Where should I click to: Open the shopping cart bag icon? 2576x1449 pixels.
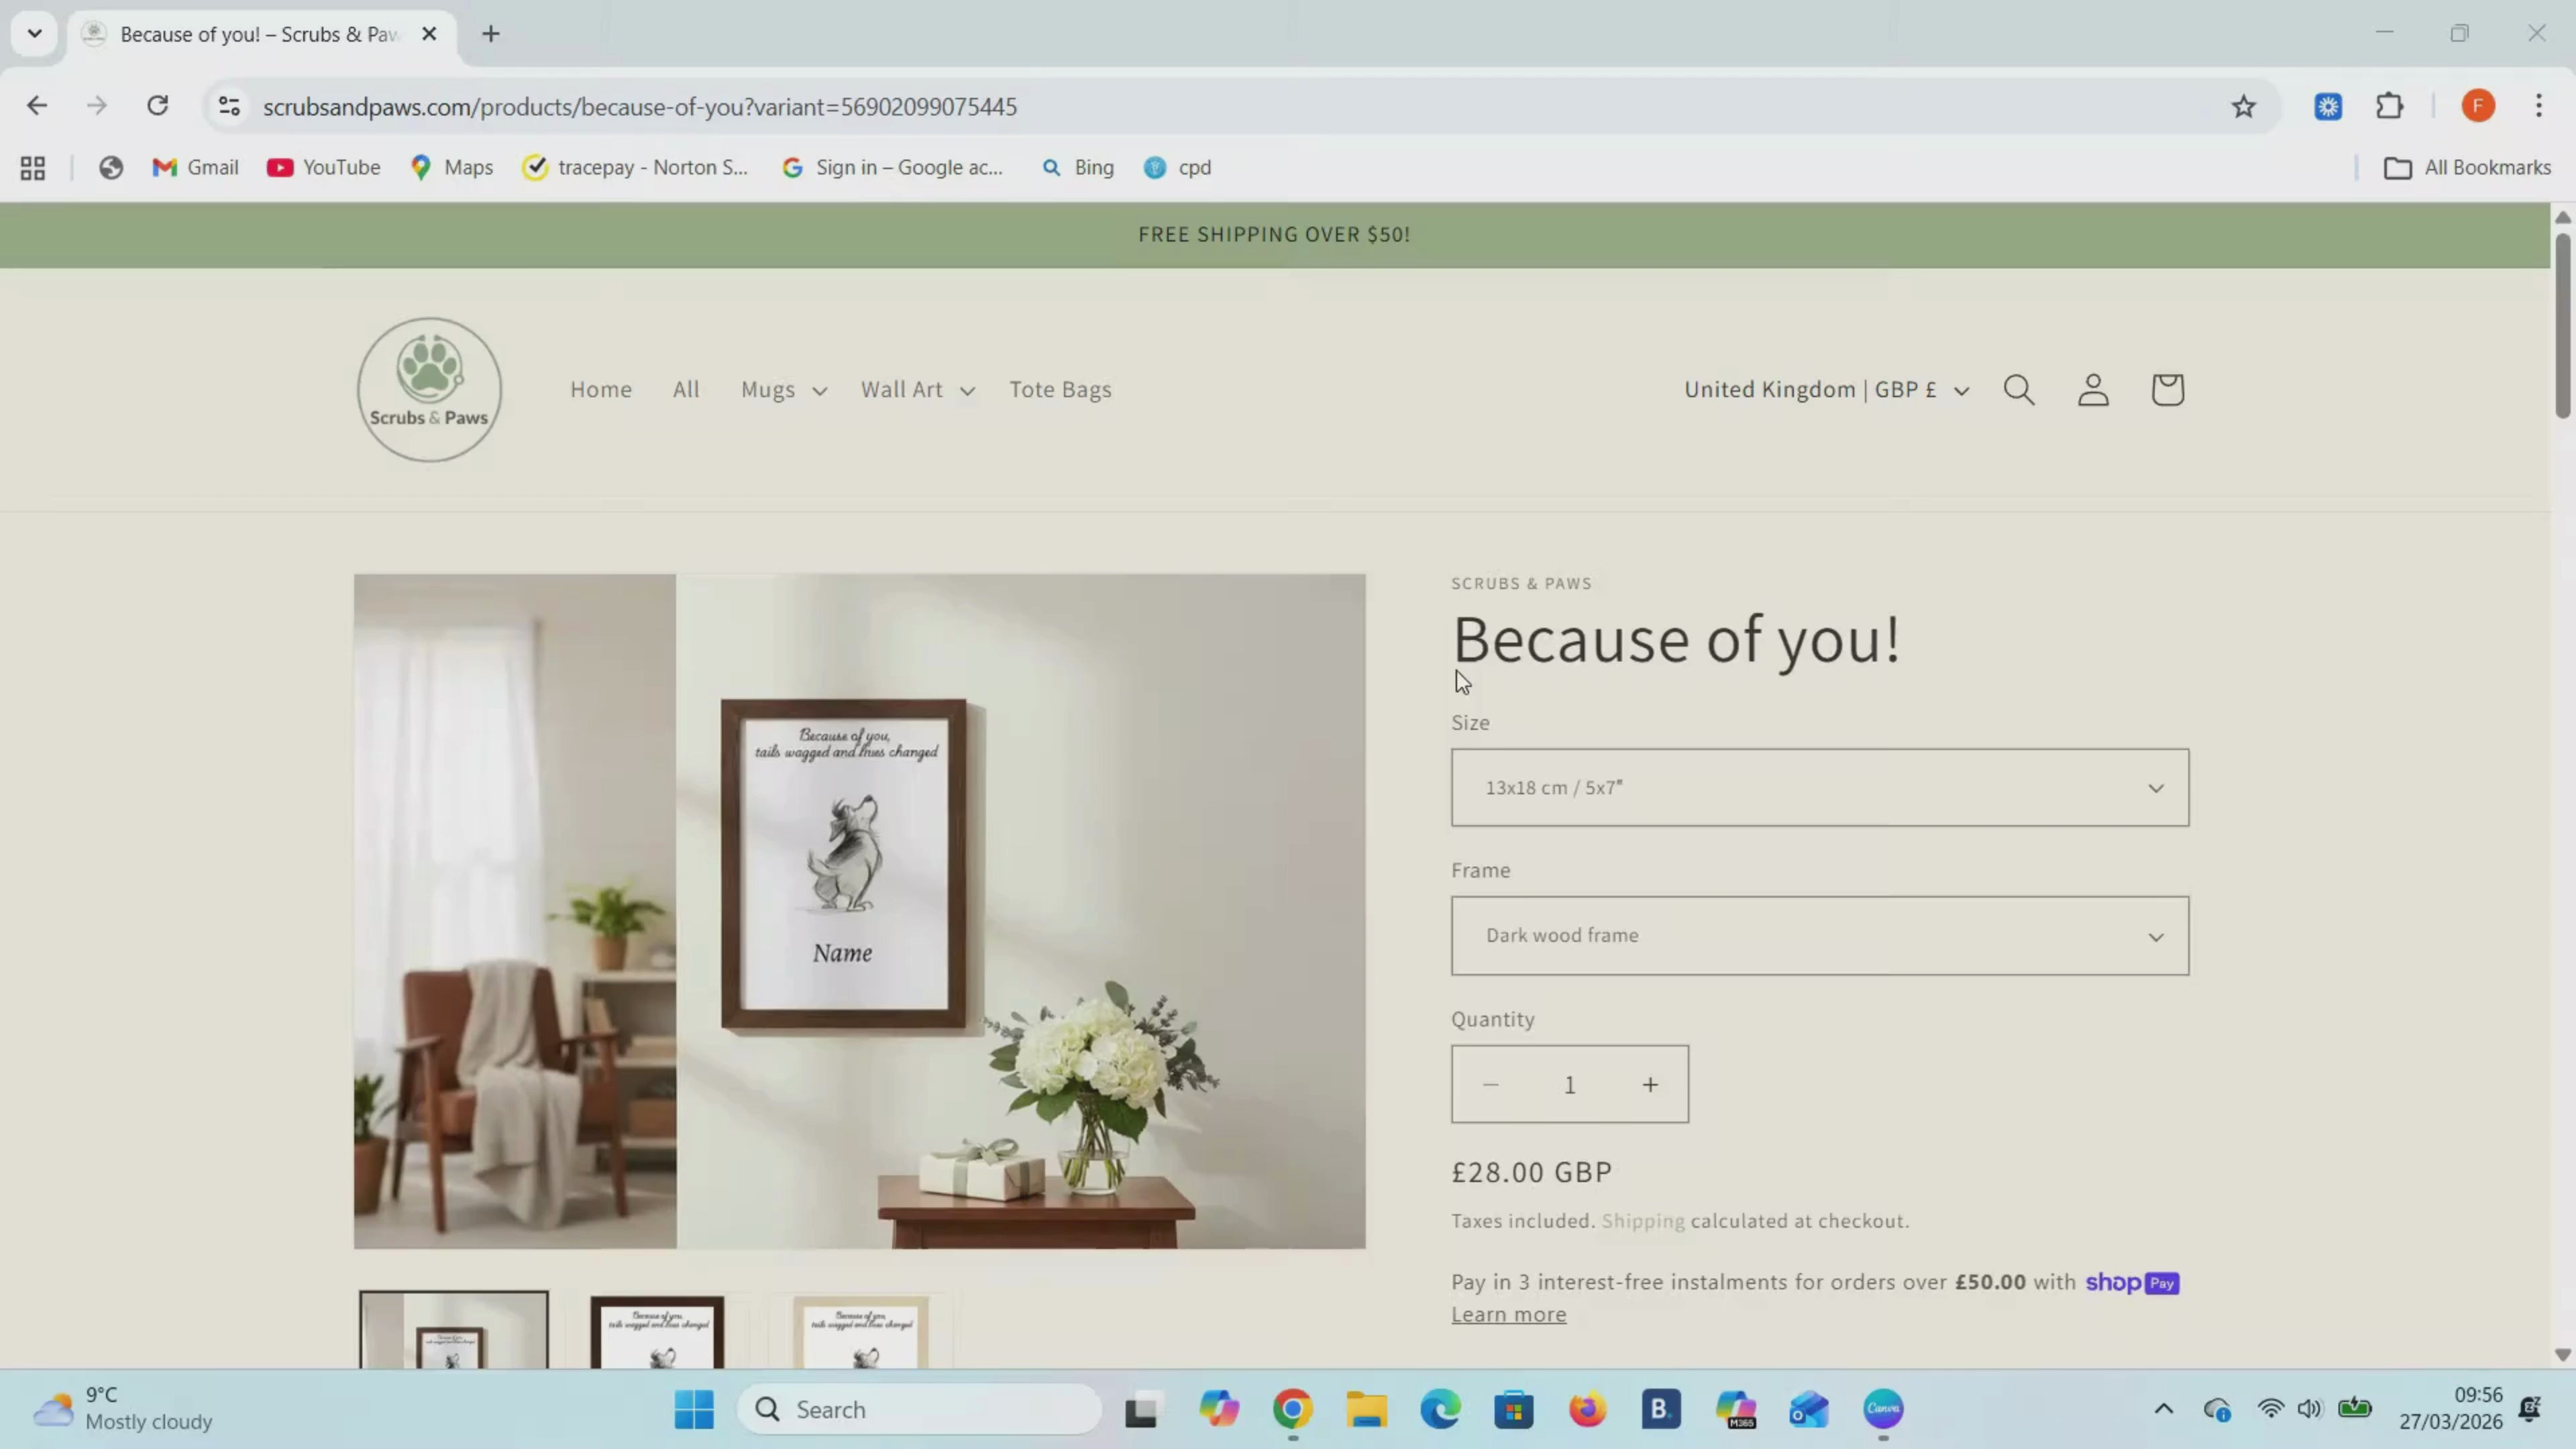coord(2167,390)
